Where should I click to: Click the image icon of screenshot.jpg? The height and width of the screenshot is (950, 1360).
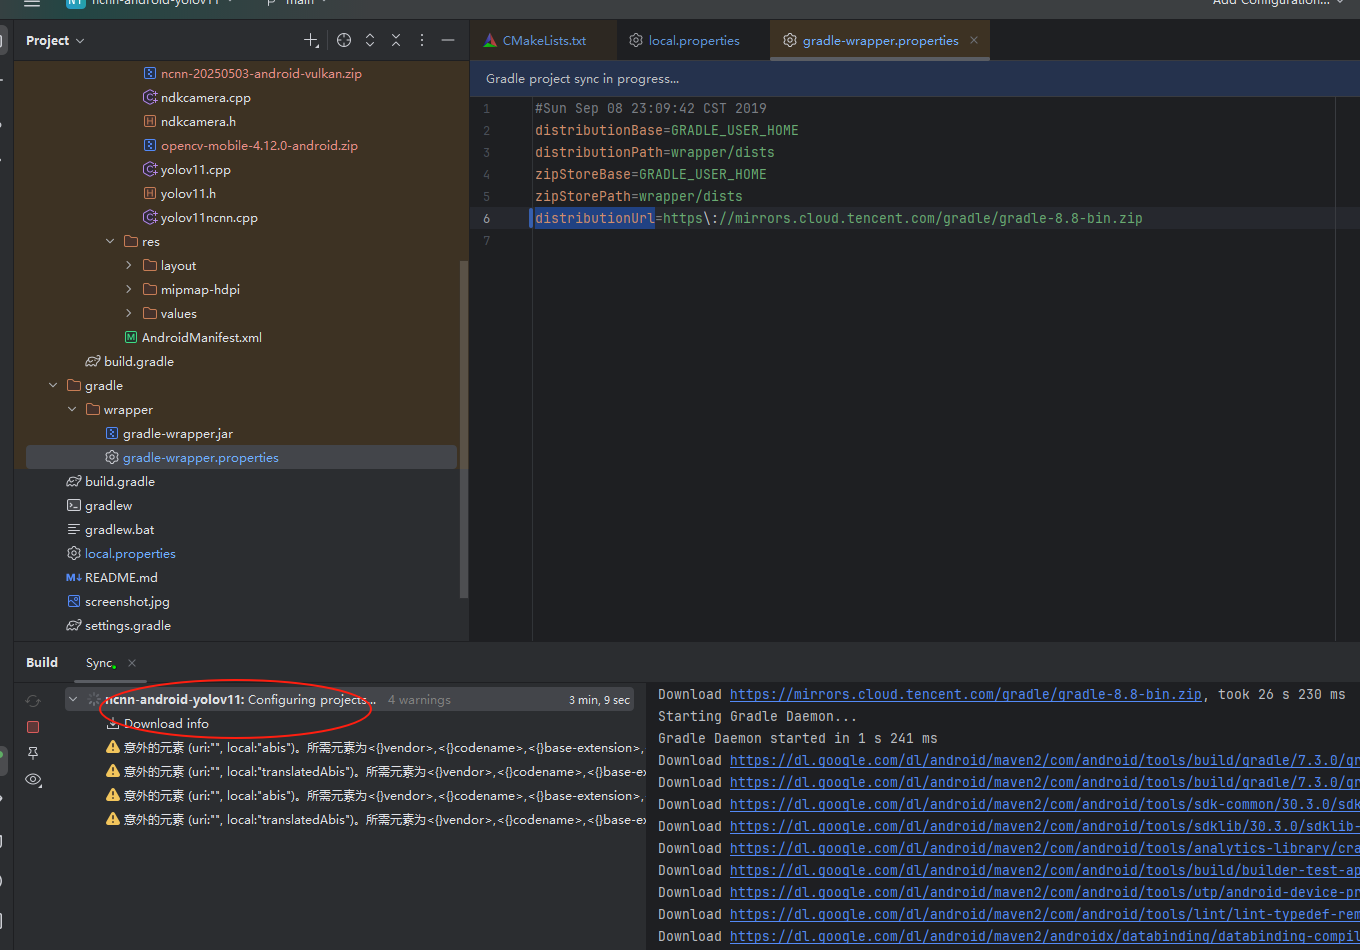click(x=73, y=602)
